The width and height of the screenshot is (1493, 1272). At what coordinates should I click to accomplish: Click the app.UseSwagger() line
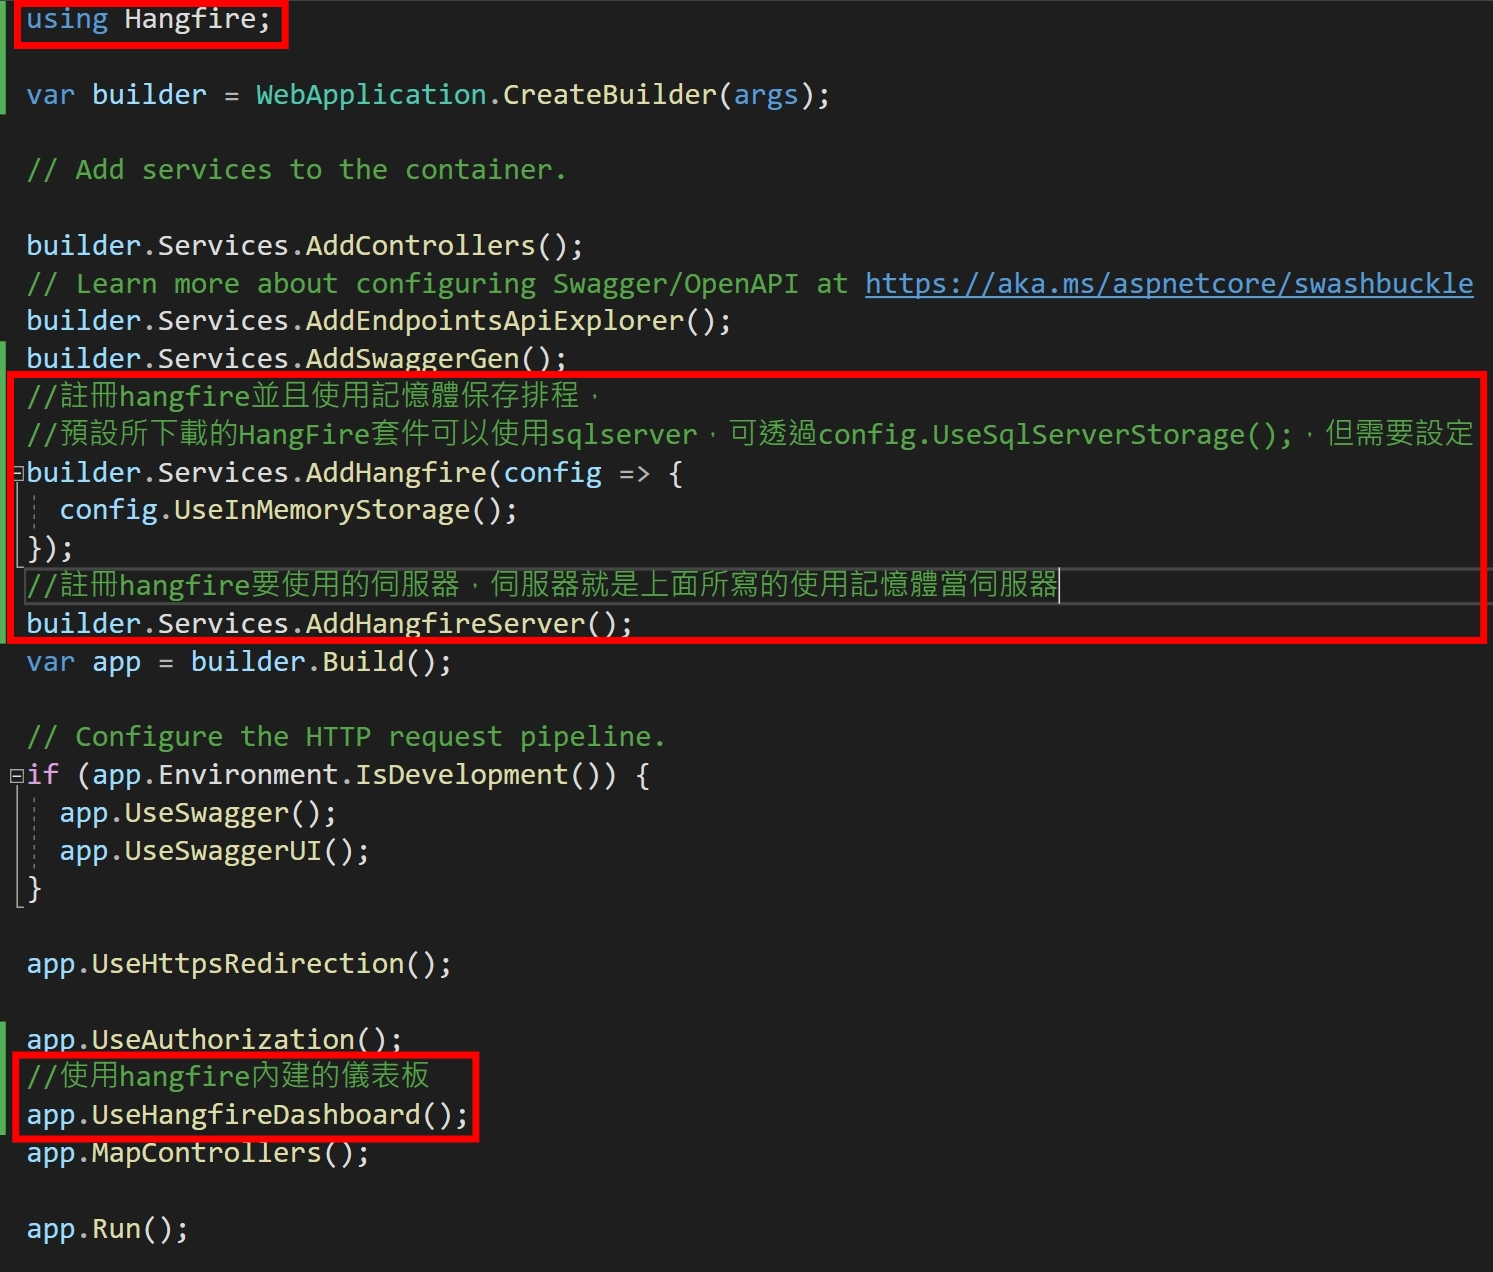tap(197, 813)
